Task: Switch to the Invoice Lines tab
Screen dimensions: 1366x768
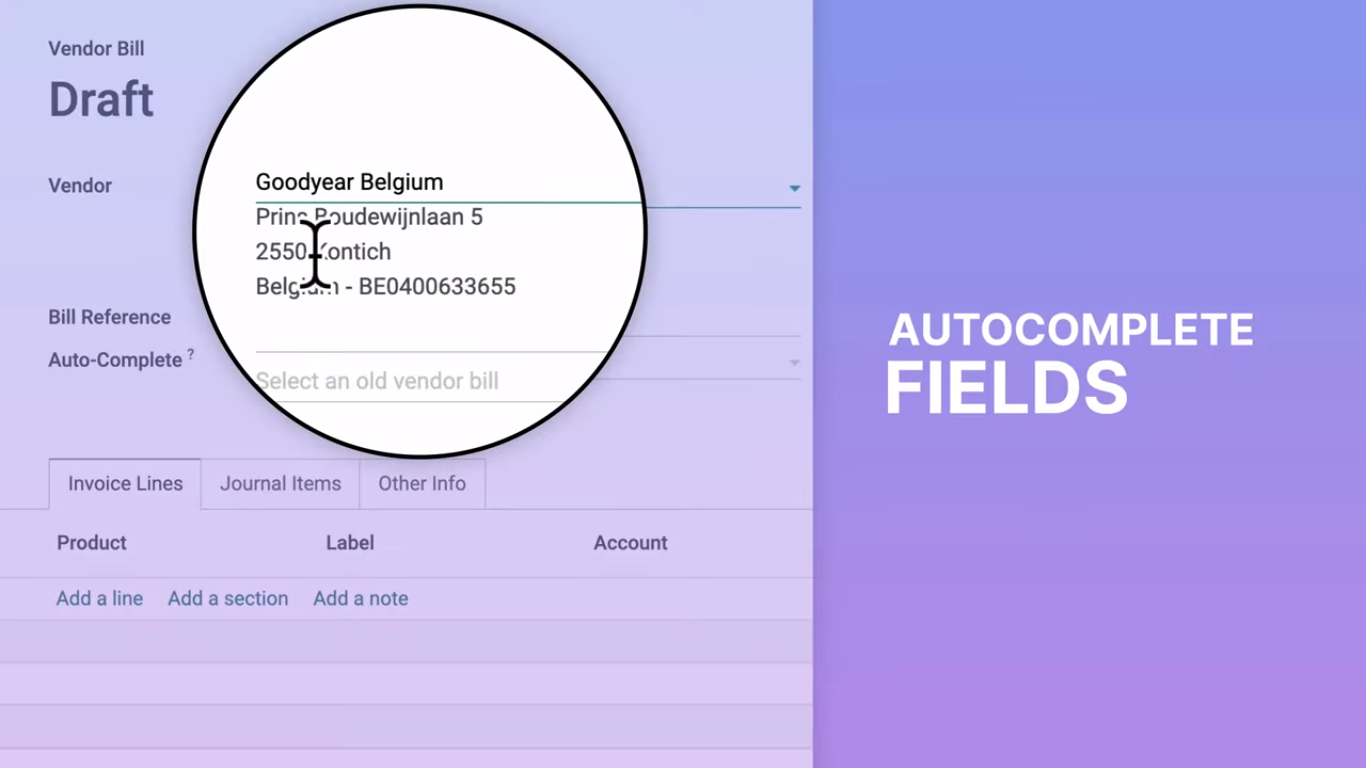Action: [125, 484]
